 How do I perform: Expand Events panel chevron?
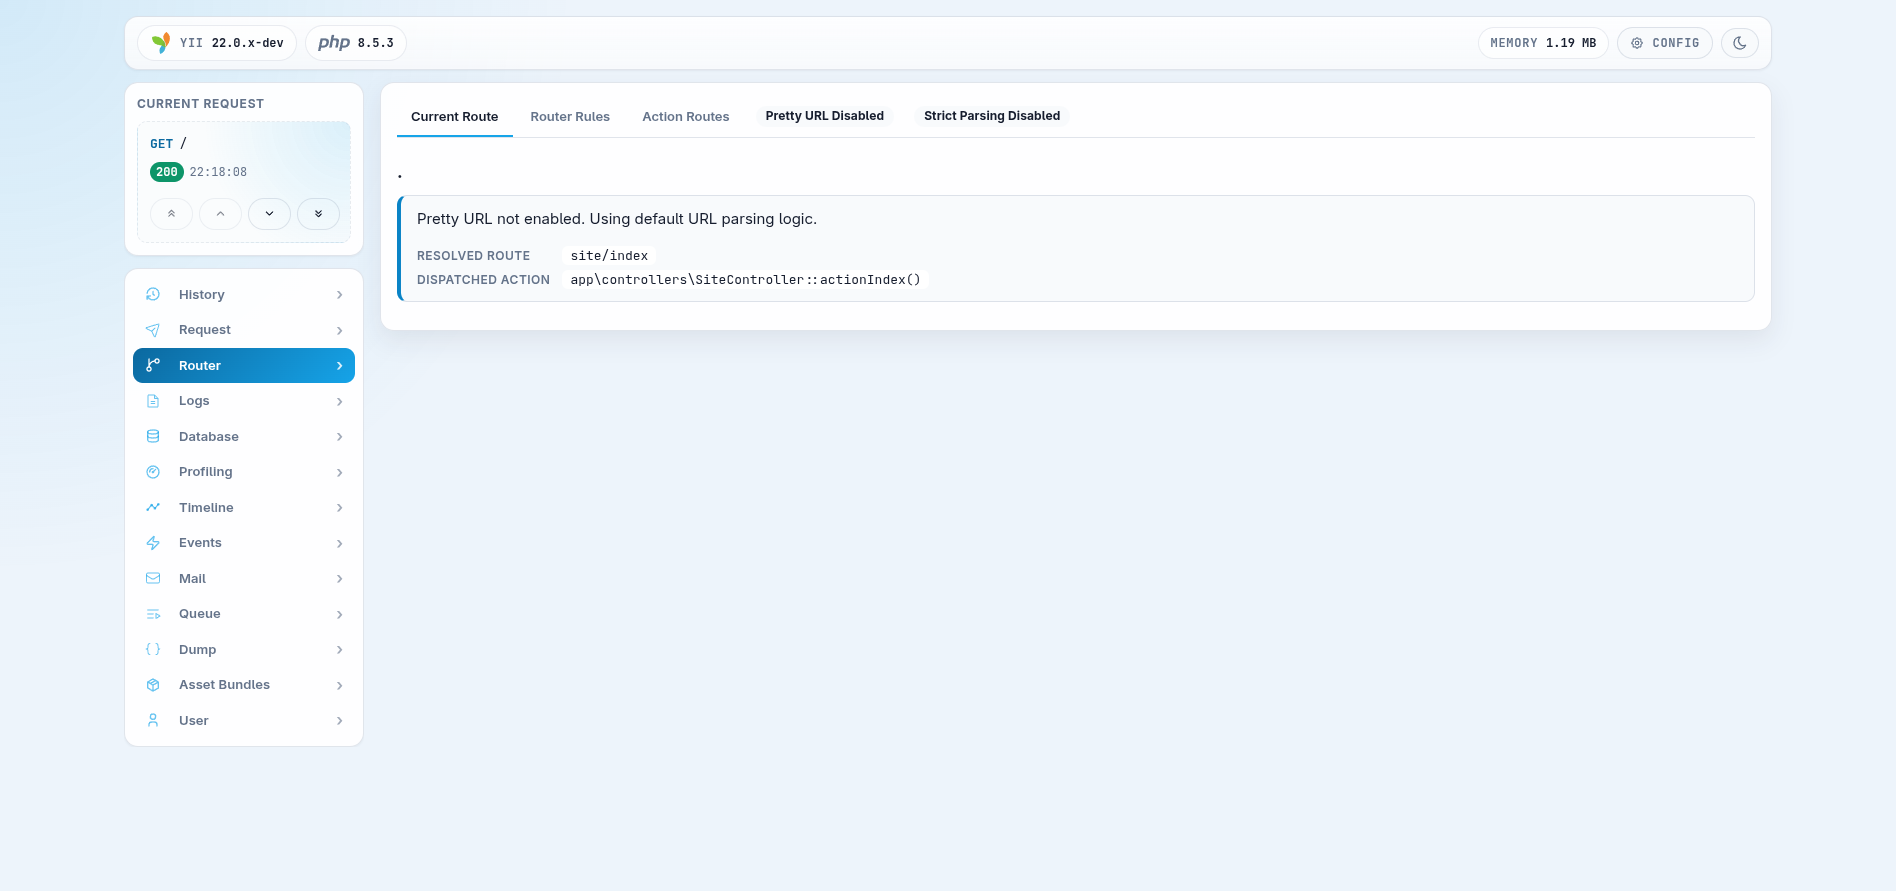tap(340, 543)
